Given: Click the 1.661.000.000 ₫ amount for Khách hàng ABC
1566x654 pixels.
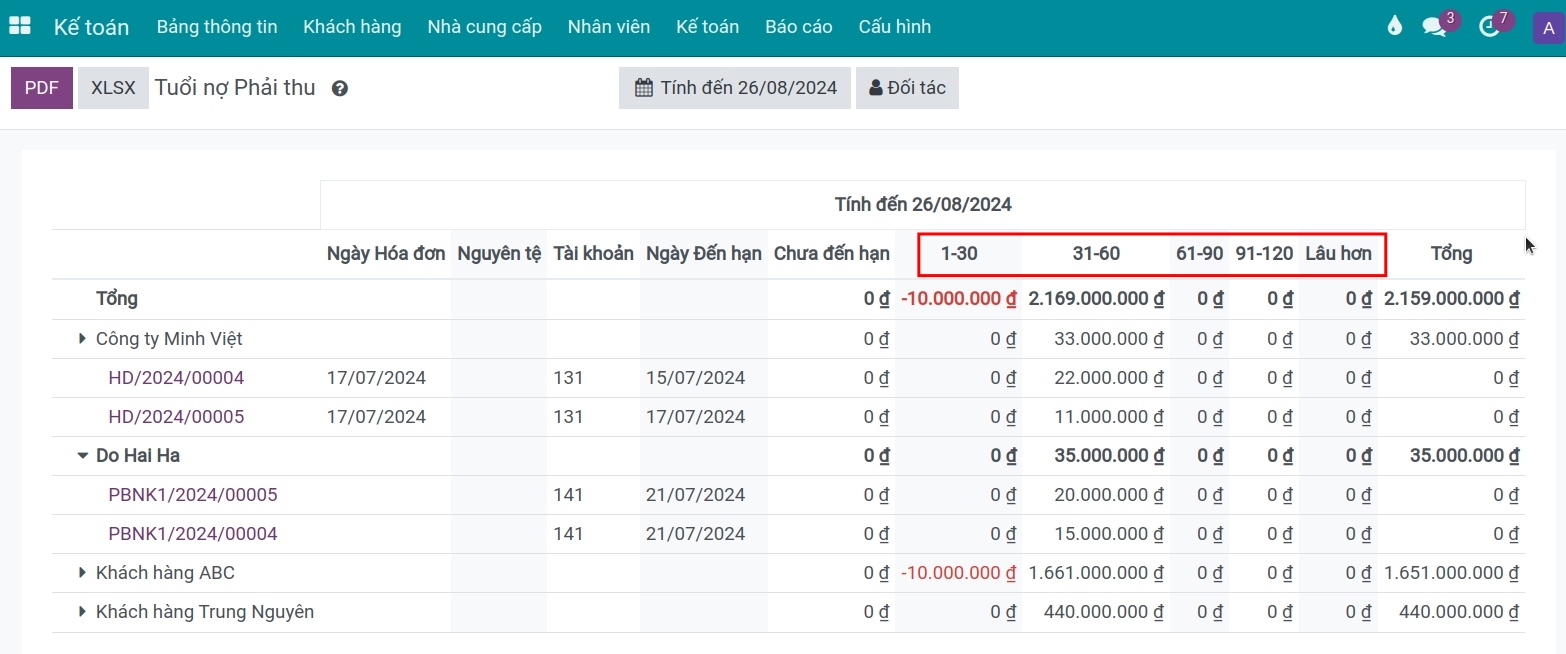Looking at the screenshot, I should 1096,573.
